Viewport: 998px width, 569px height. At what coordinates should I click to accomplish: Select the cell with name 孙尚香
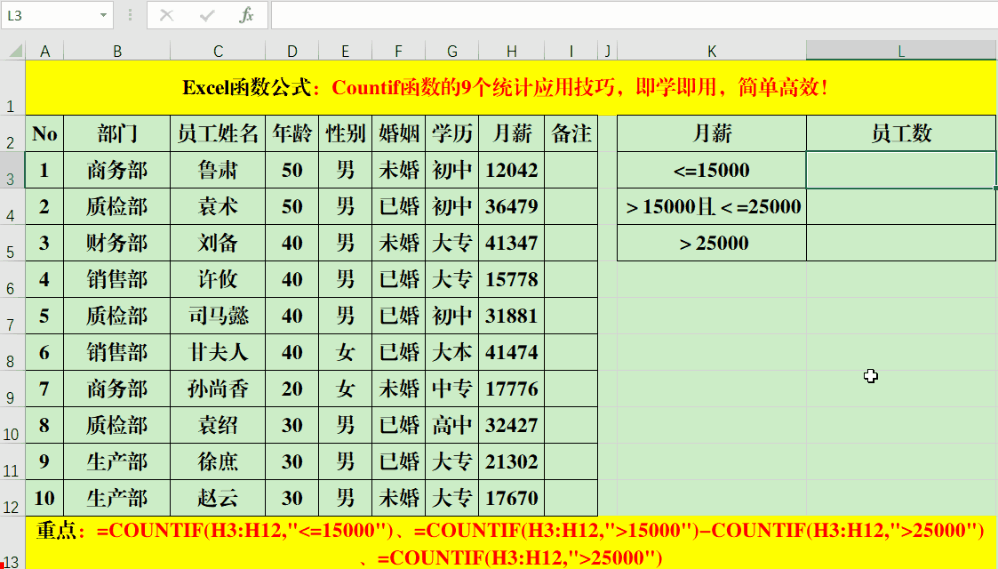(218, 389)
